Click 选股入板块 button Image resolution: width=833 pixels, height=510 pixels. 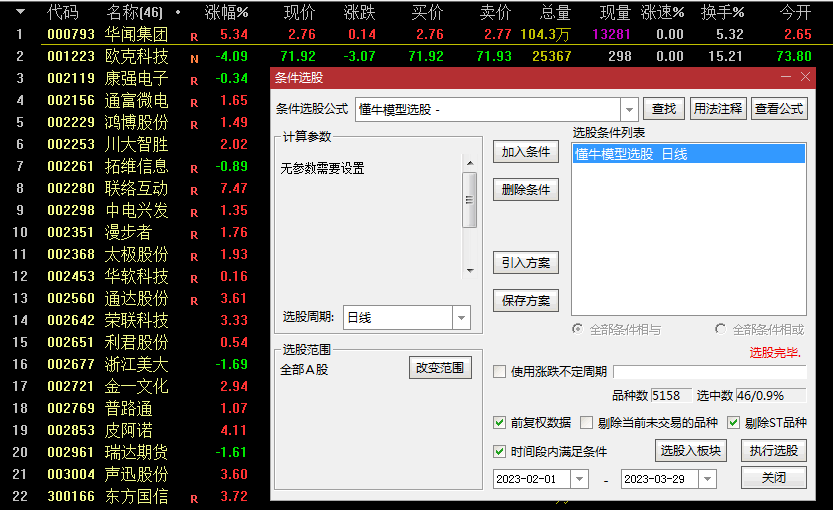(x=691, y=450)
